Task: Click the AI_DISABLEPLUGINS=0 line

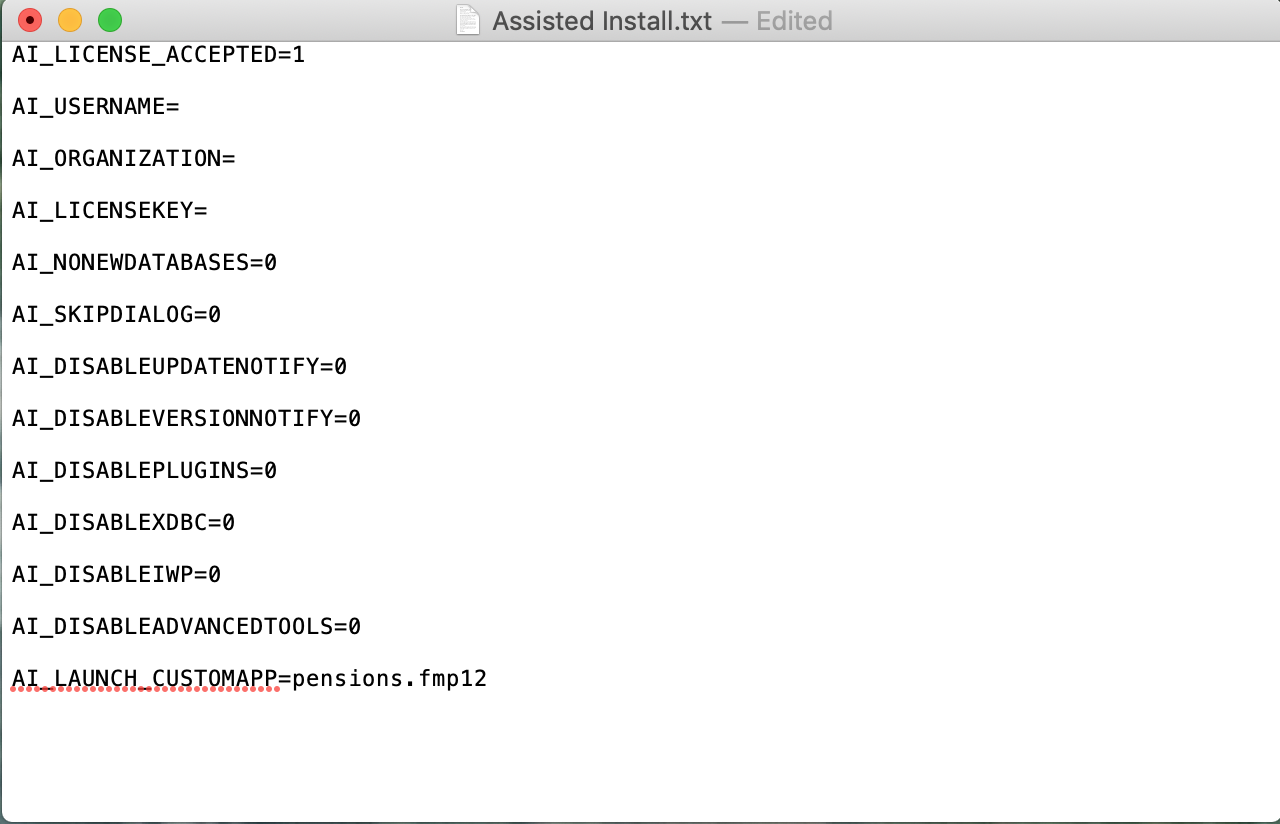Action: point(144,470)
